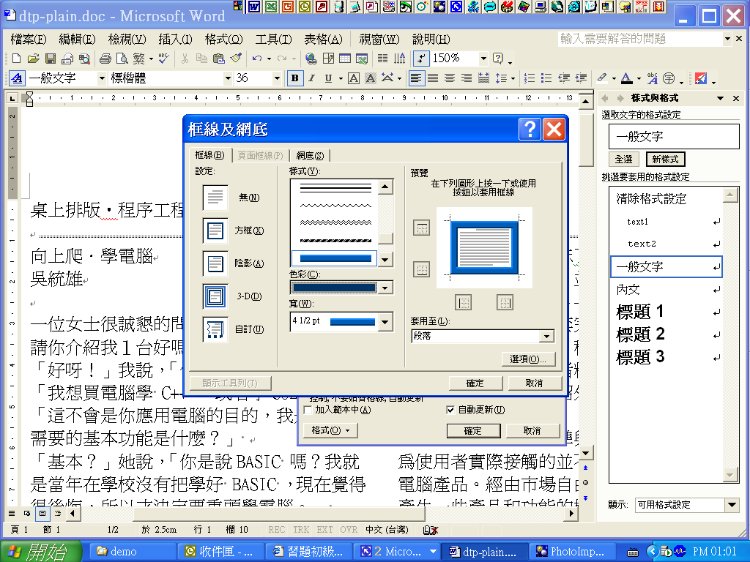Select the 3-D border setting
Viewport: 750px width, 562px height.
(x=215, y=297)
